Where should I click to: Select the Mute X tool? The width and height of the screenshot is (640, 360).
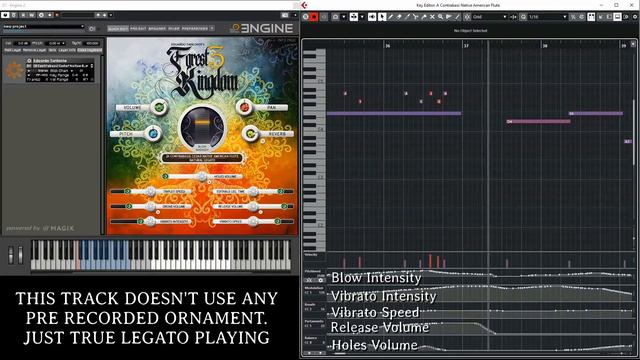click(x=432, y=17)
